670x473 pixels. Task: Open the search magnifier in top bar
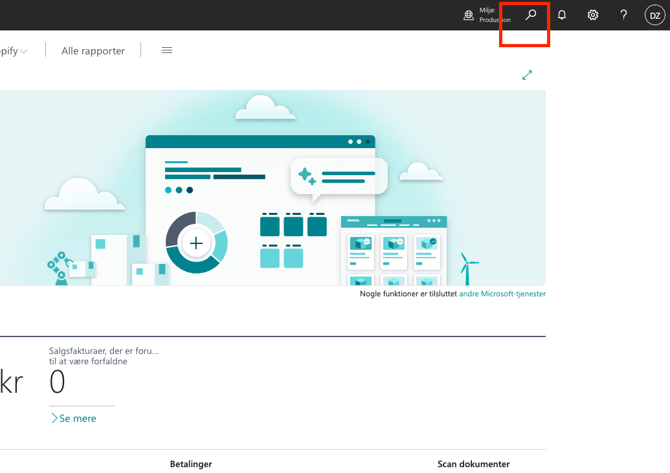point(531,15)
